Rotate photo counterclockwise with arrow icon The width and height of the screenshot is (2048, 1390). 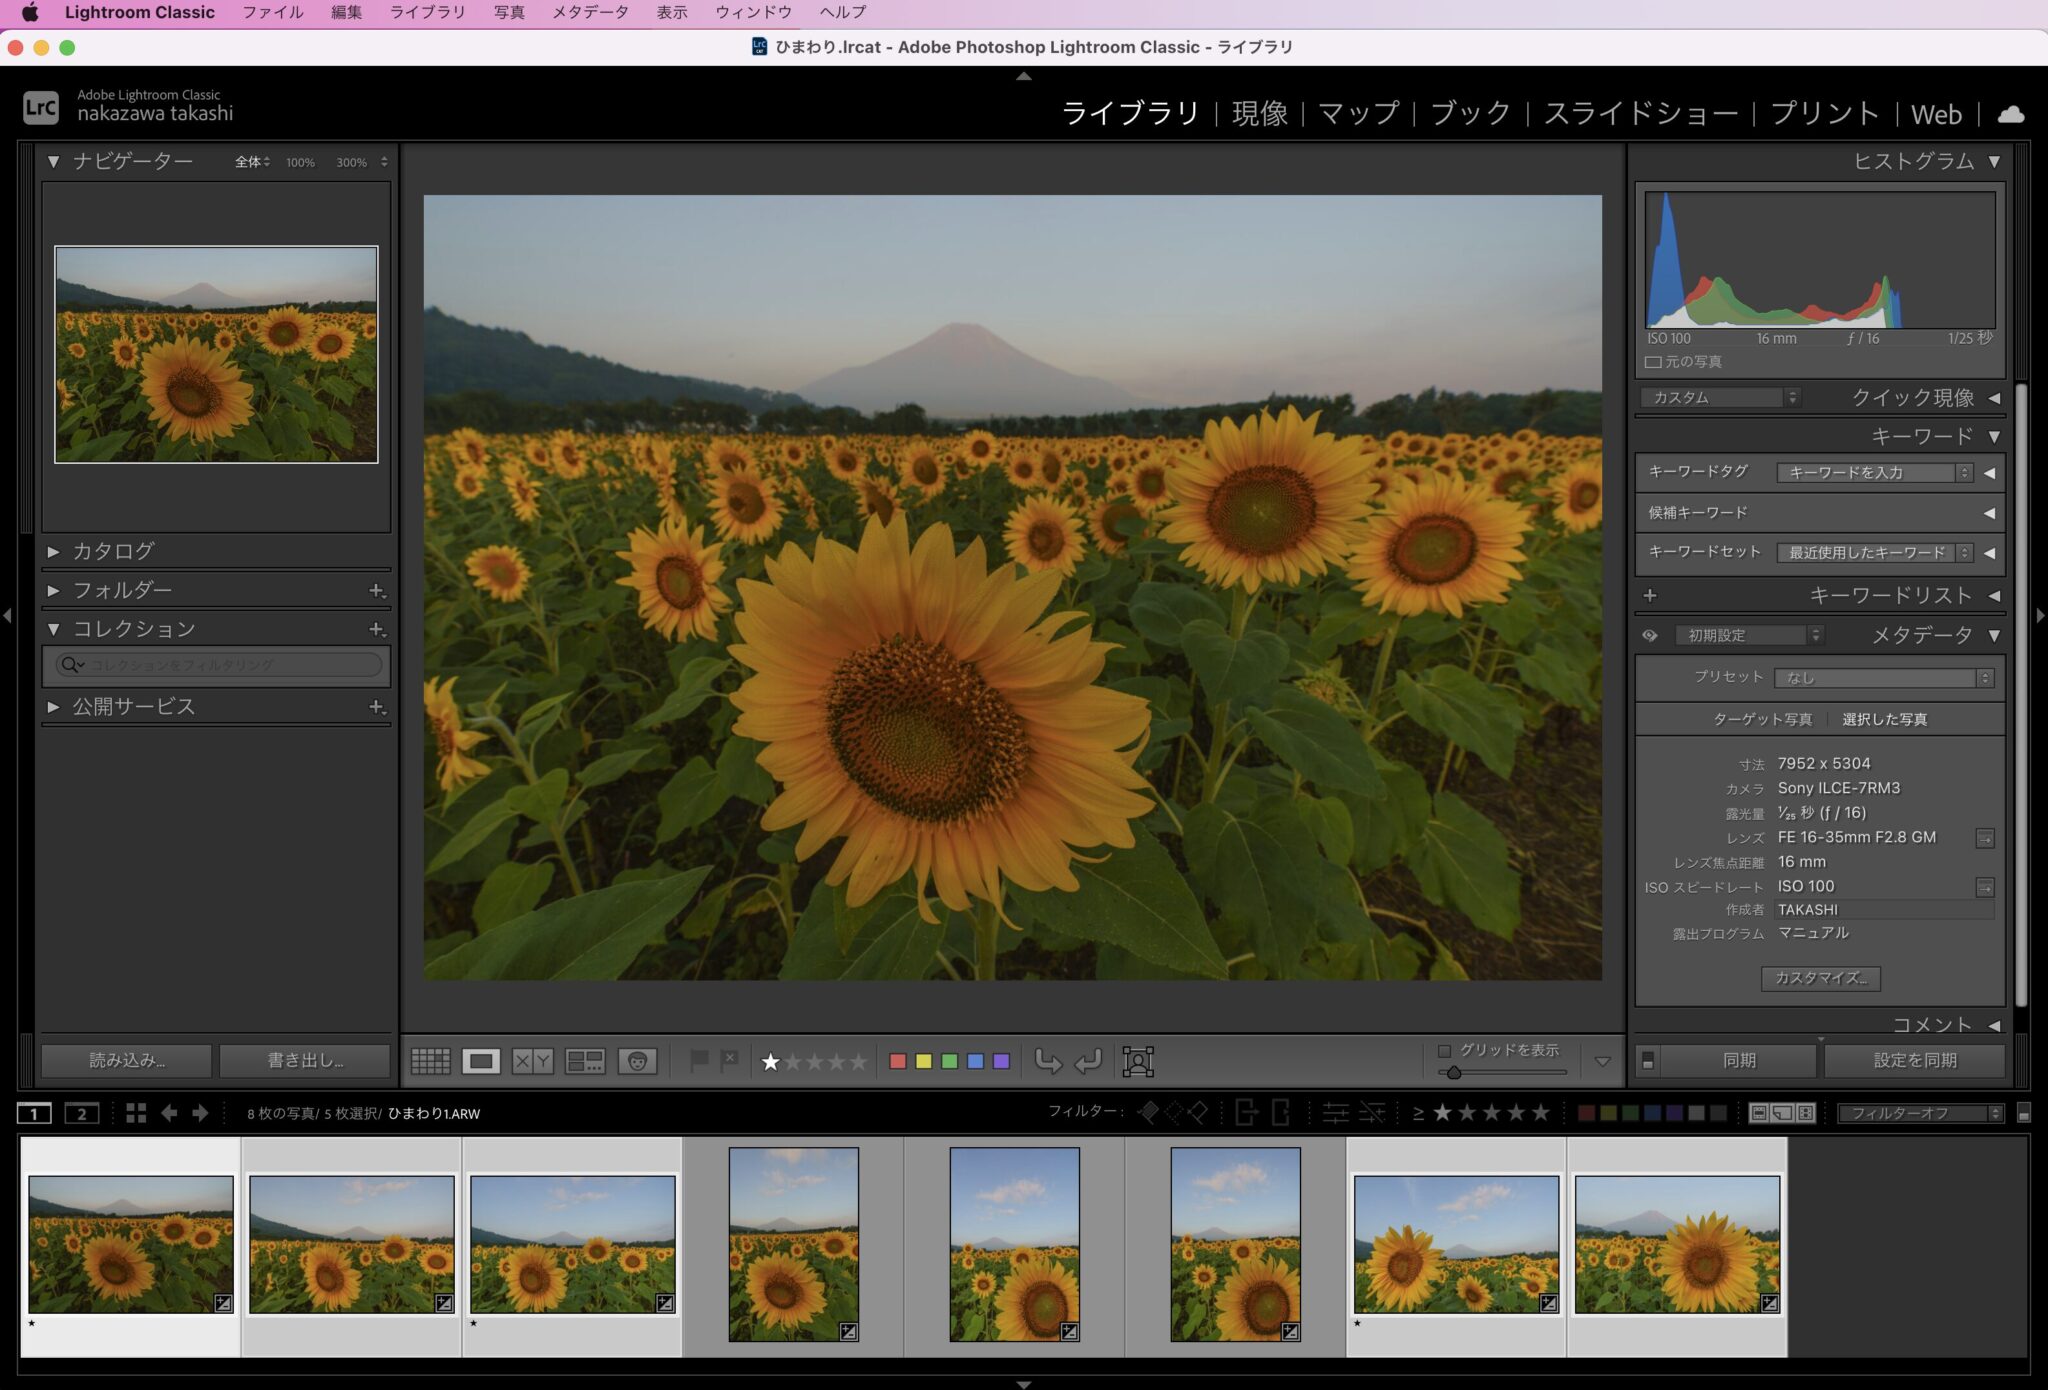pyautogui.click(x=1047, y=1061)
